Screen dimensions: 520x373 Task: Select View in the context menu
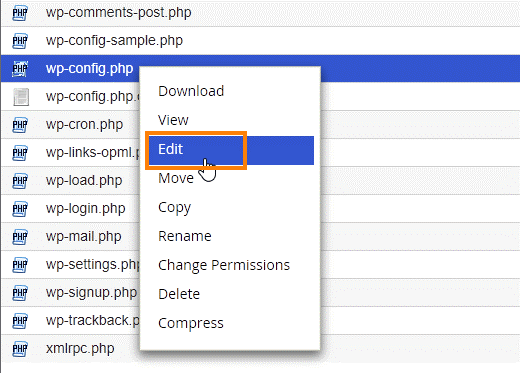pos(173,120)
